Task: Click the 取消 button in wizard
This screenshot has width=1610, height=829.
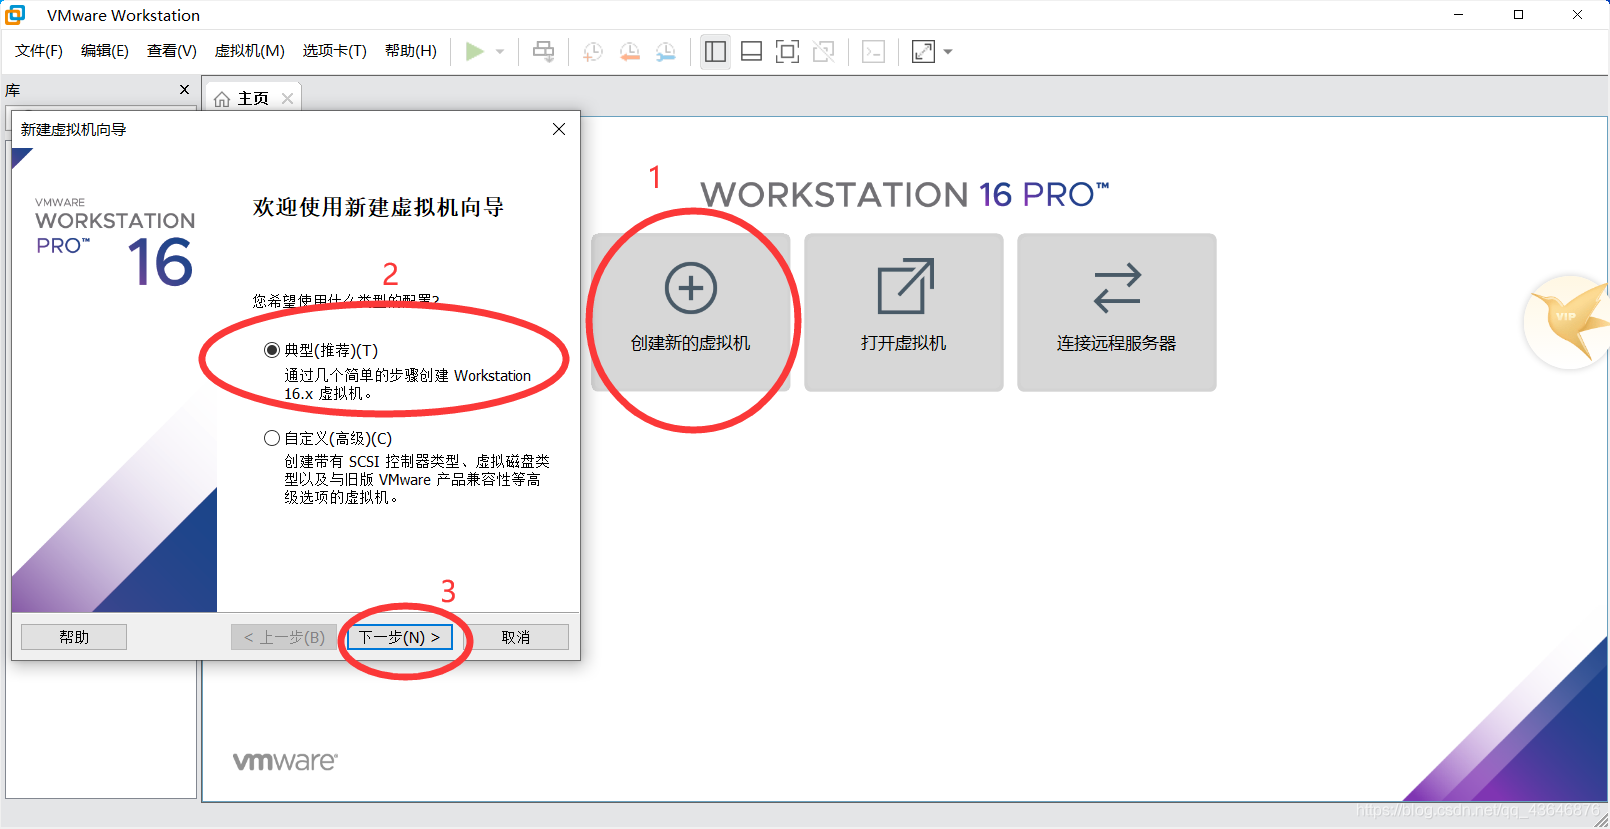Action: click(x=516, y=637)
